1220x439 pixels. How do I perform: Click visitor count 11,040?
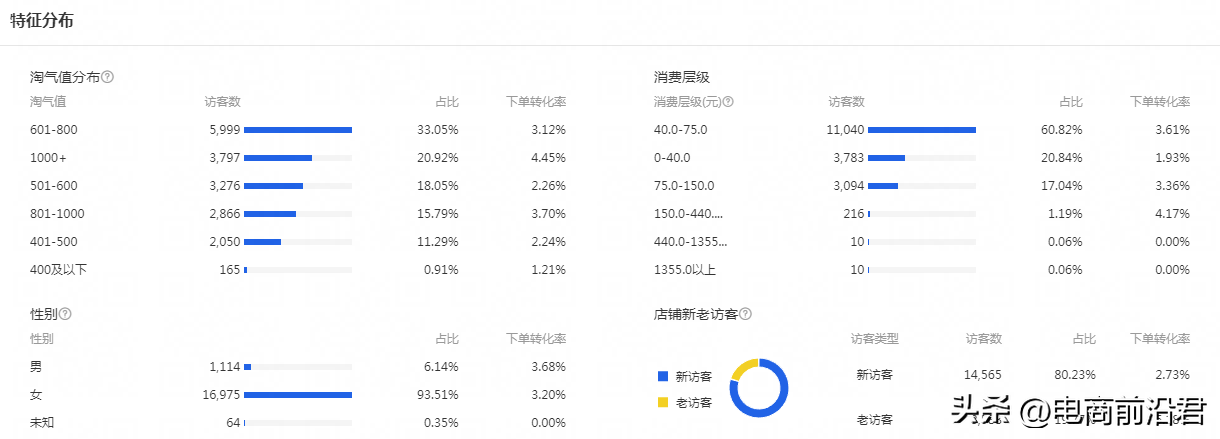(845, 130)
